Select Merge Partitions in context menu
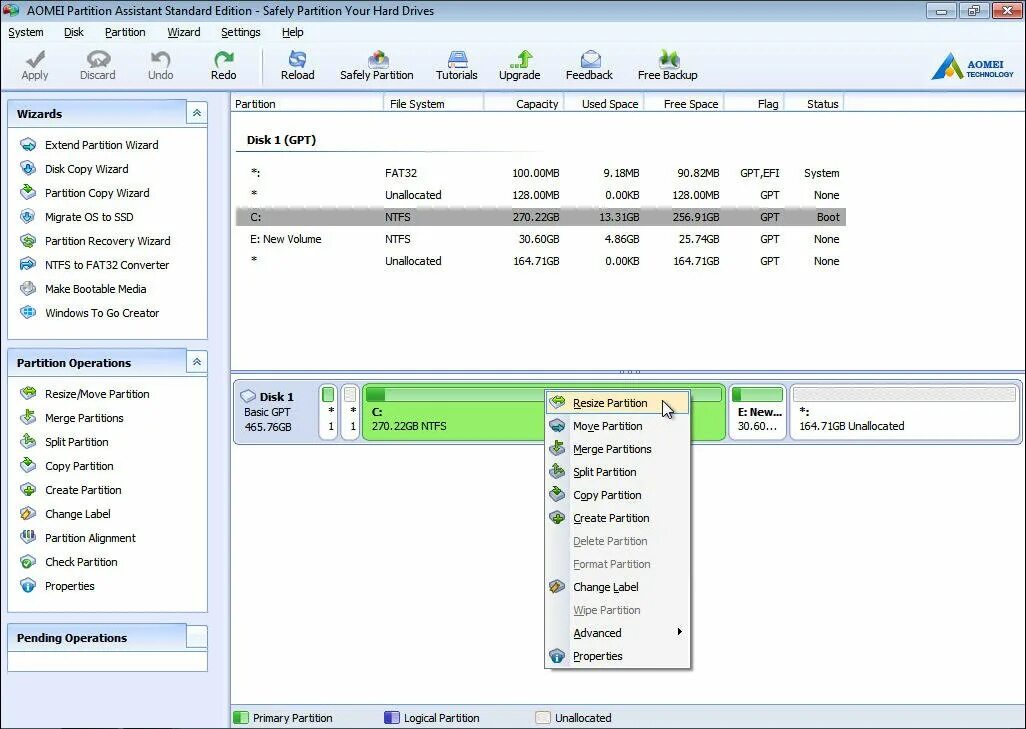Viewport: 1026px width, 729px height. [x=617, y=449]
